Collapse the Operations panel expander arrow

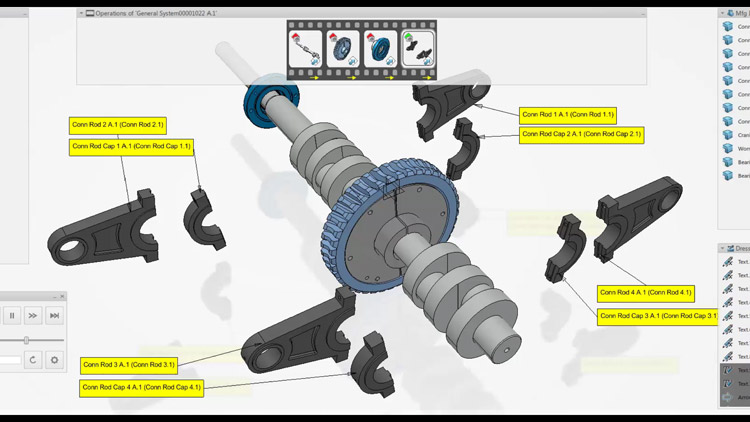click(81, 14)
